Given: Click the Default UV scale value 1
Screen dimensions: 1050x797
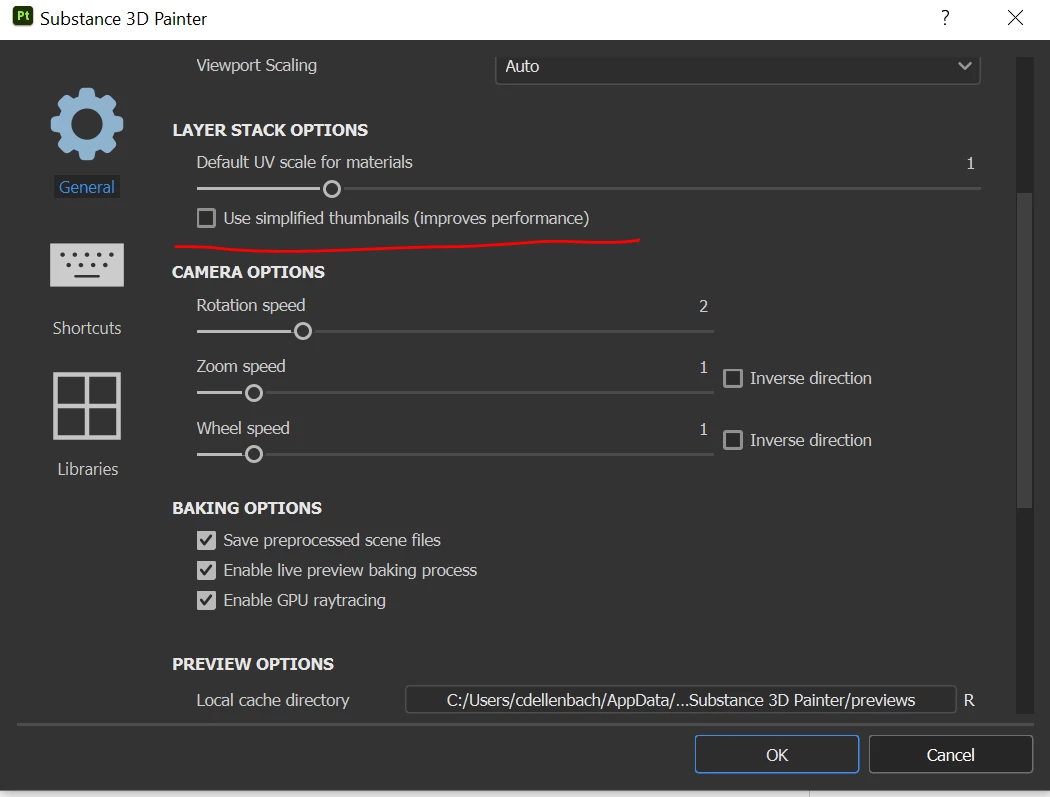Looking at the screenshot, I should coord(970,163).
